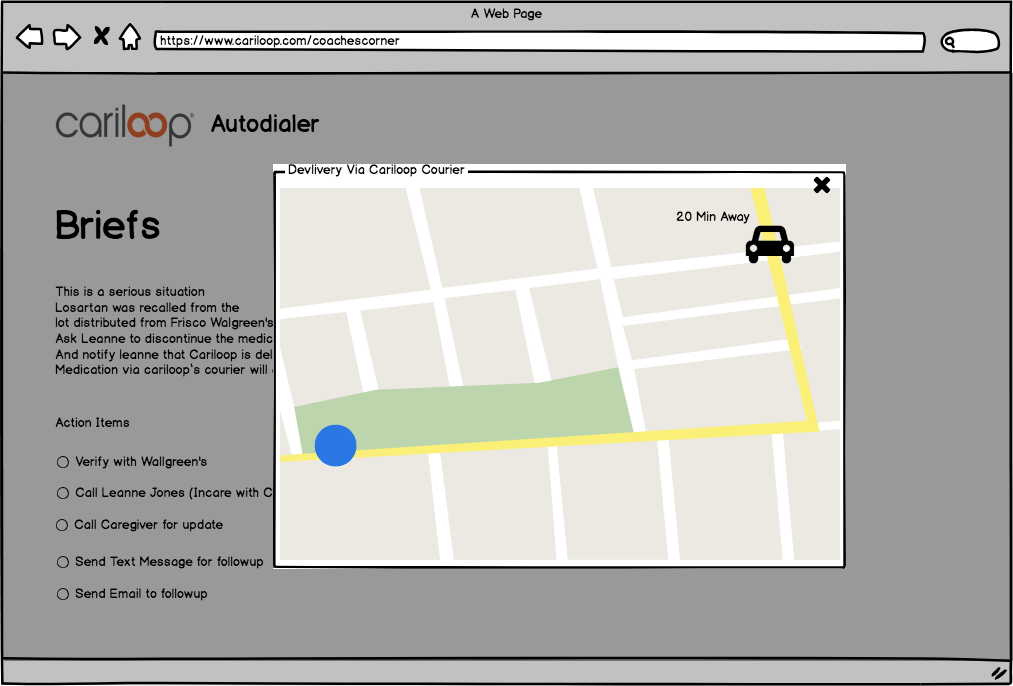The height and width of the screenshot is (686, 1013).
Task: Click the URL address bar
Action: pos(540,42)
